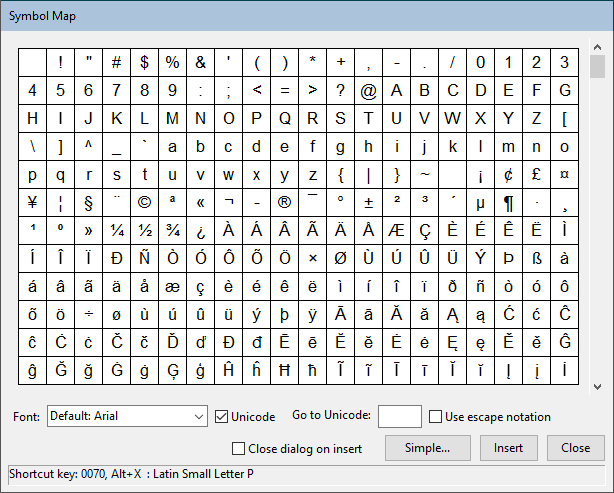Click the Go to Unicode input field
Image resolution: width=614 pixels, height=493 pixels.
point(399,416)
